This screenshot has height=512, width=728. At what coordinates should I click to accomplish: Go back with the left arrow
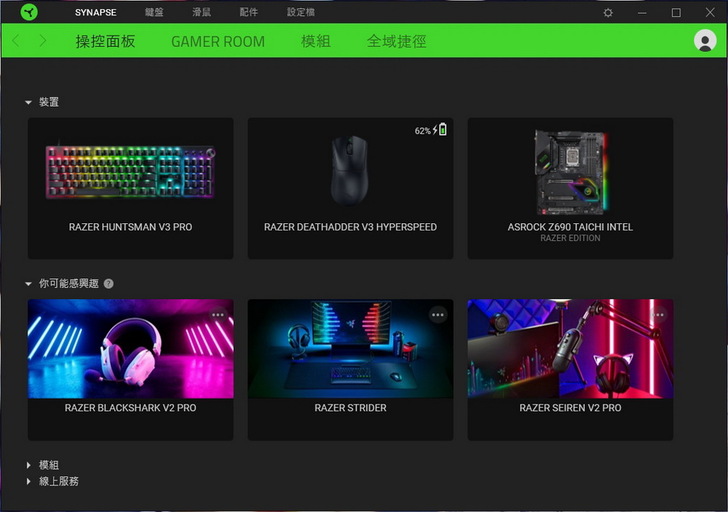pos(16,41)
